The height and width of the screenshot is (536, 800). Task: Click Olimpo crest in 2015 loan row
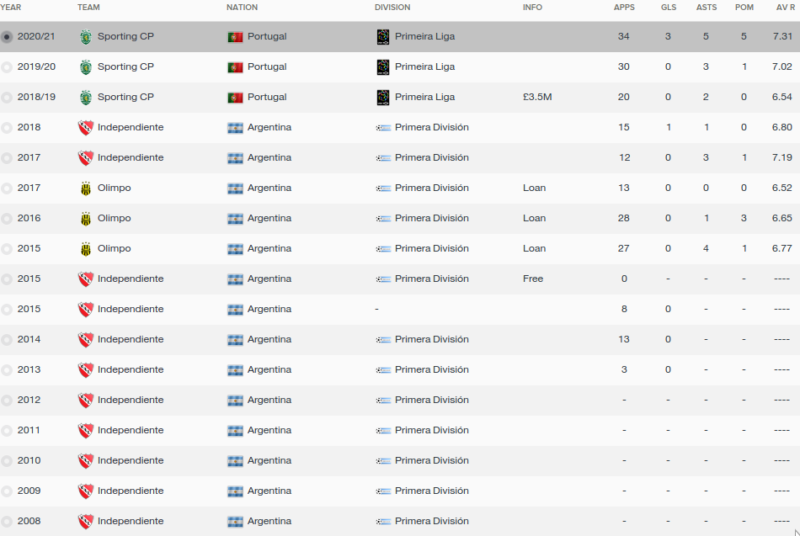tap(86, 249)
